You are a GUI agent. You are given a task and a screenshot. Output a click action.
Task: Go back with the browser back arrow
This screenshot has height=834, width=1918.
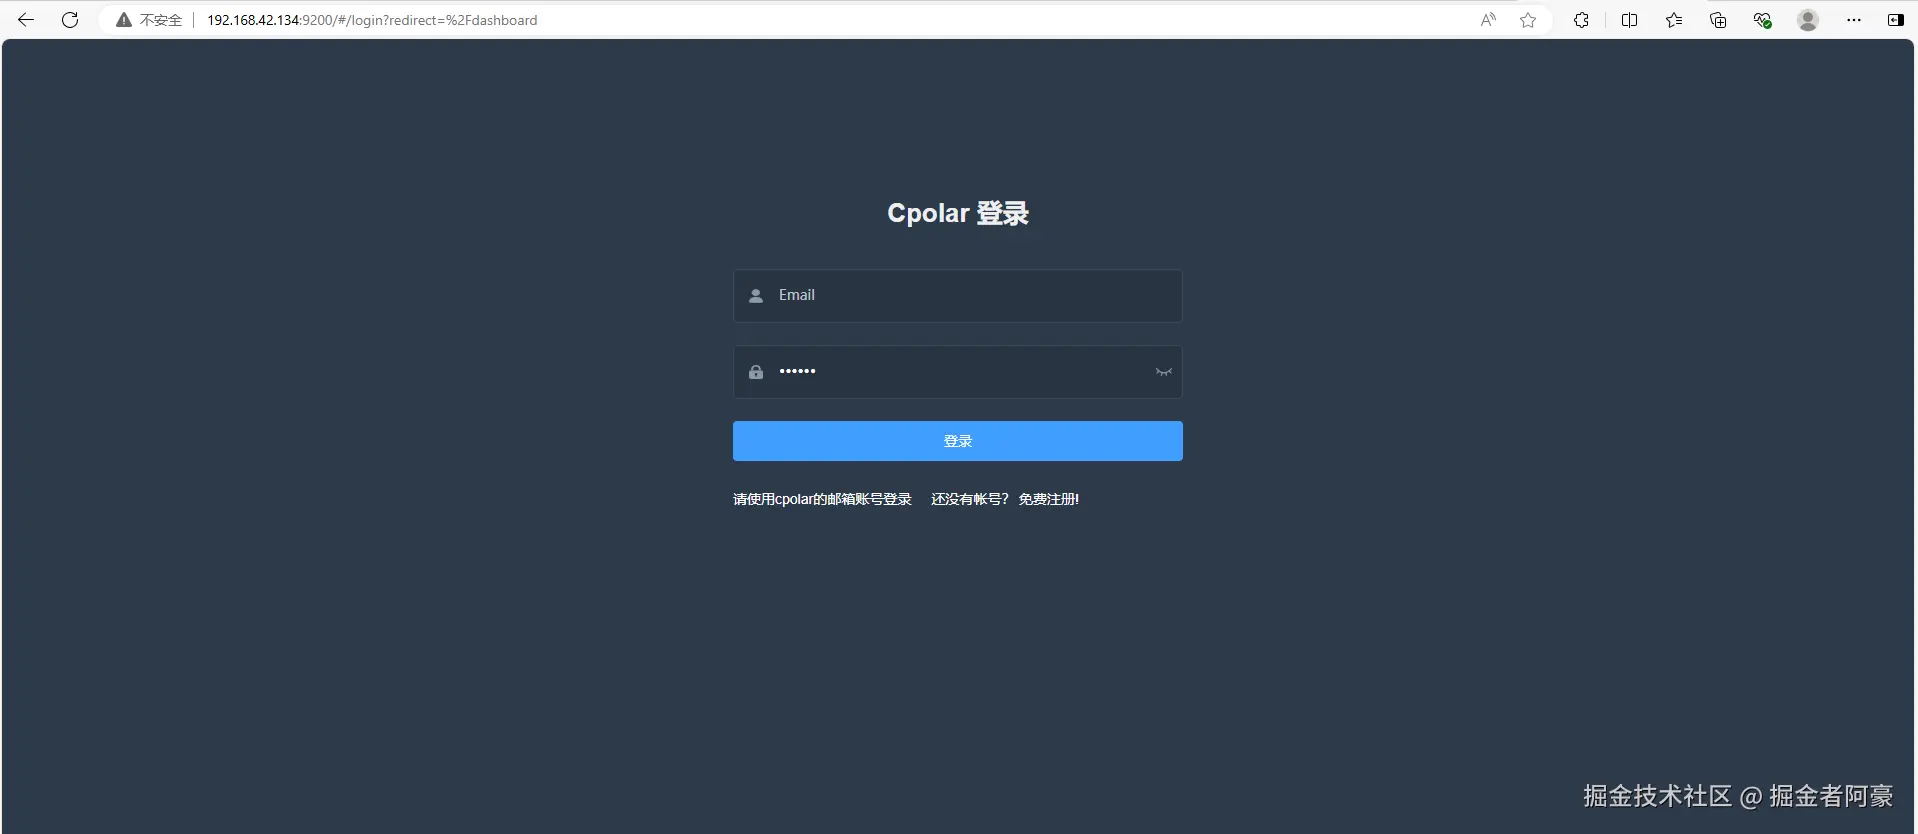26,20
